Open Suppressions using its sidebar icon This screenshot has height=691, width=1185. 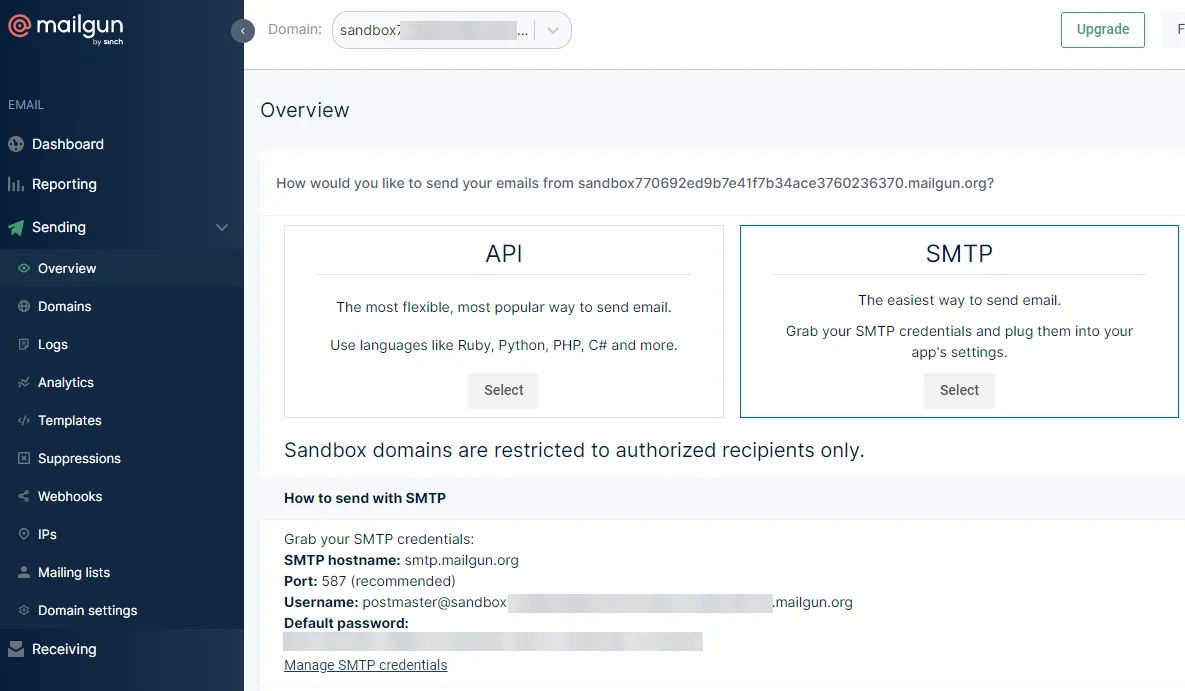coord(22,458)
